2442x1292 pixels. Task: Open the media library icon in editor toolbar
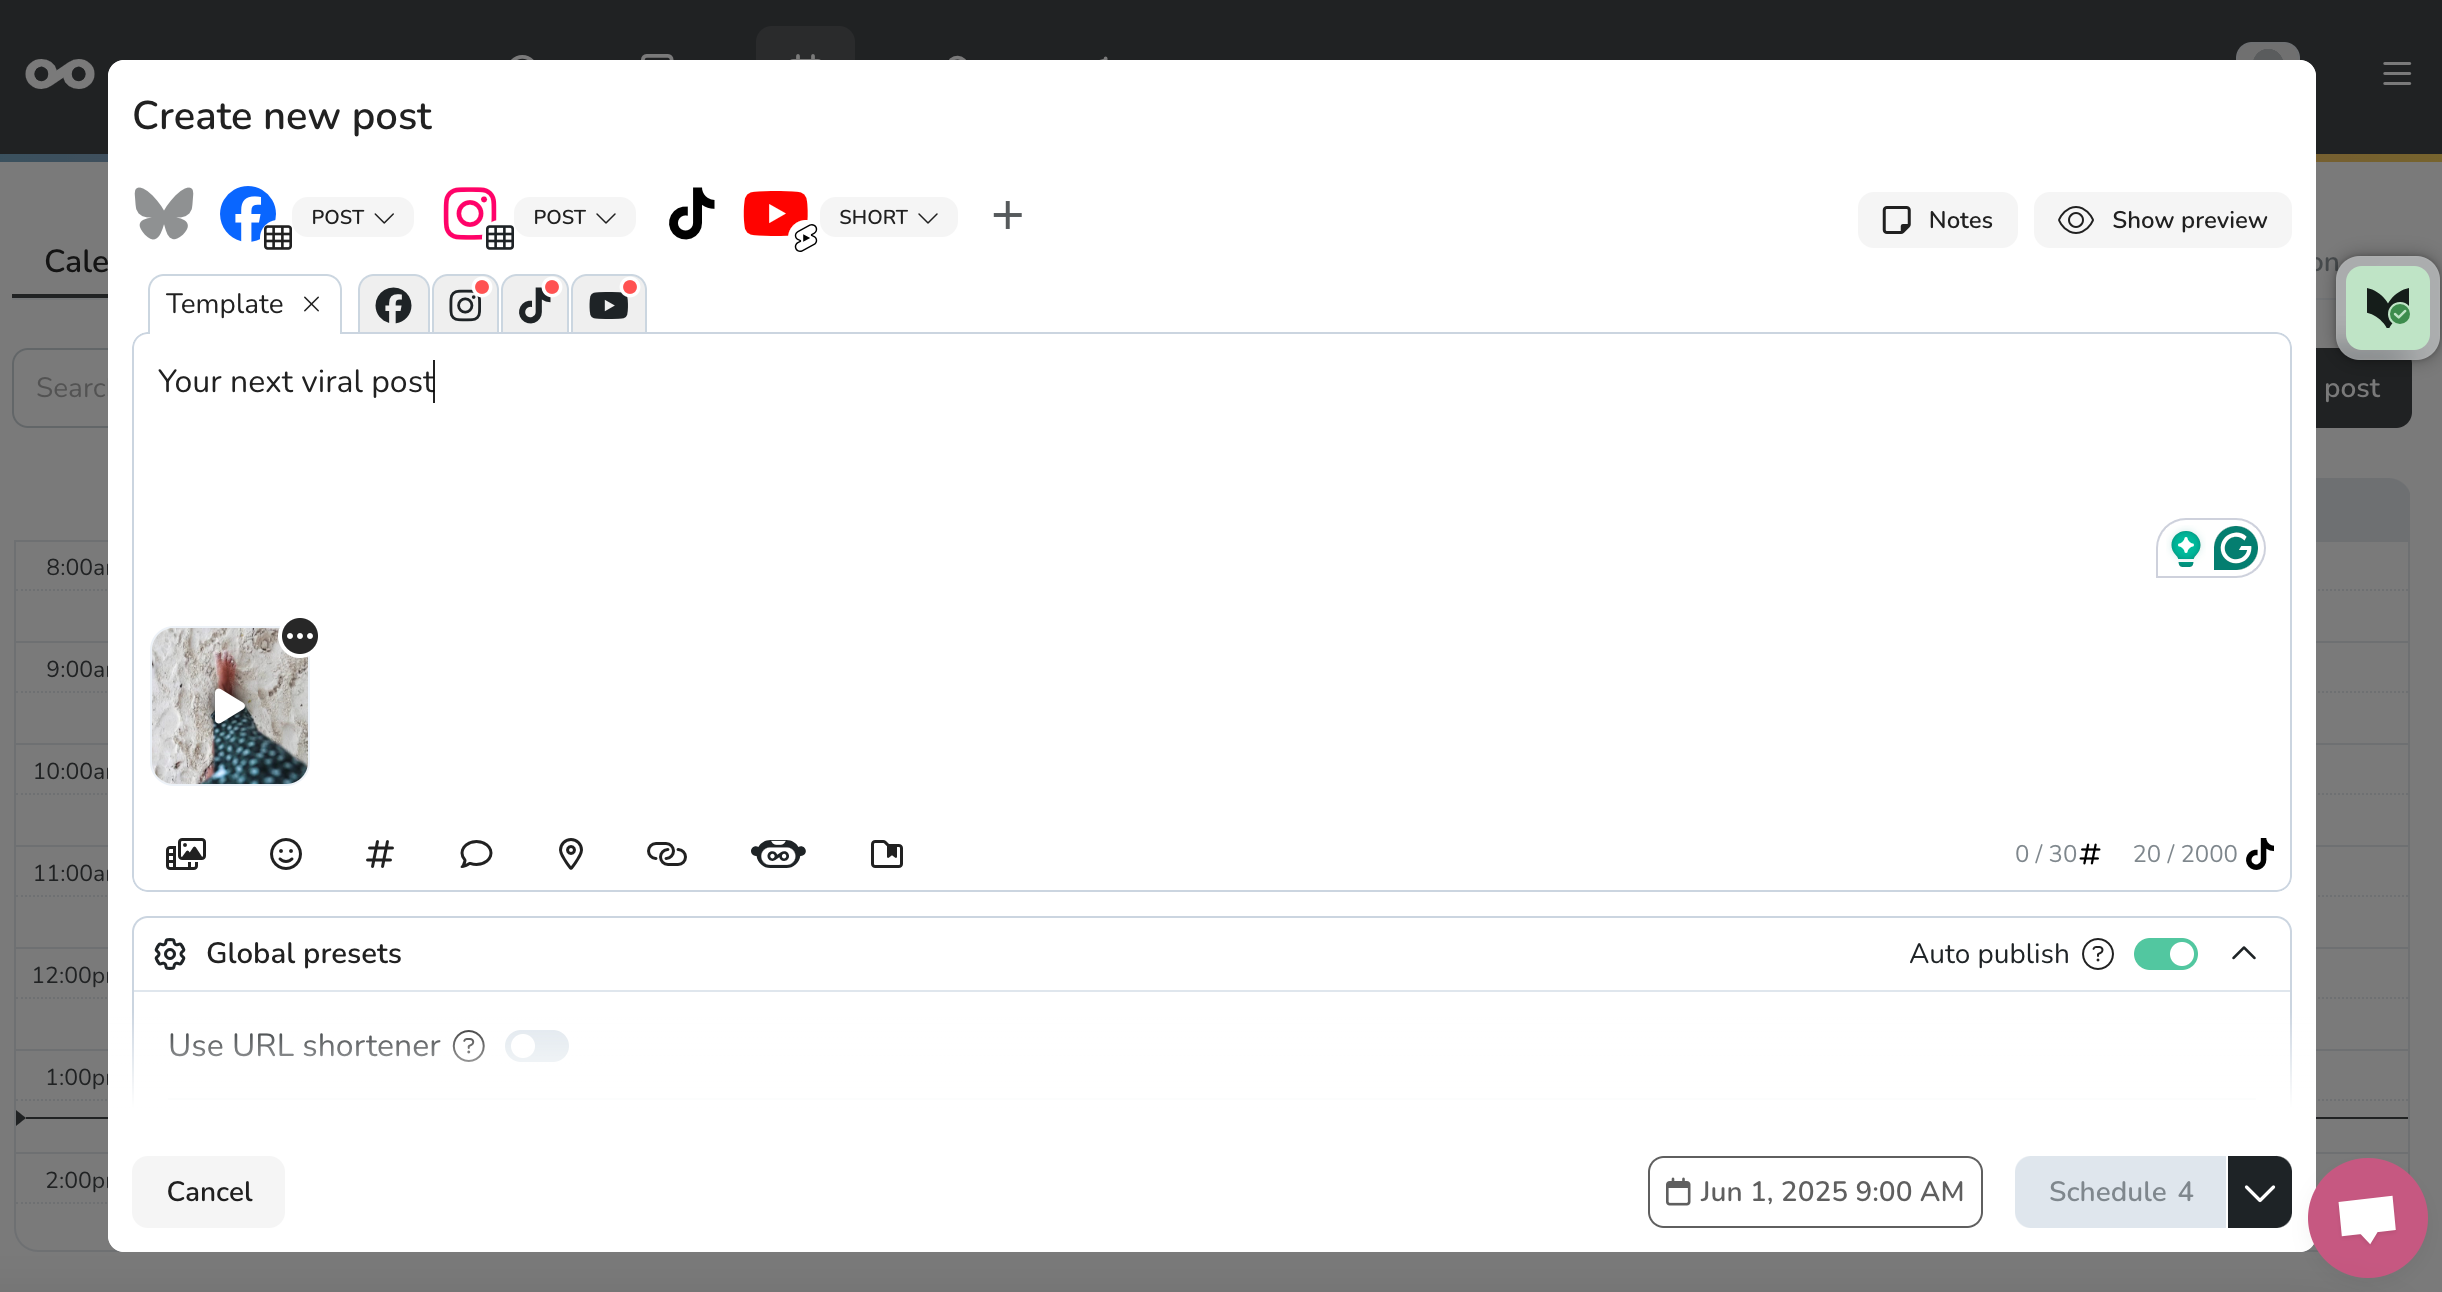tap(186, 854)
